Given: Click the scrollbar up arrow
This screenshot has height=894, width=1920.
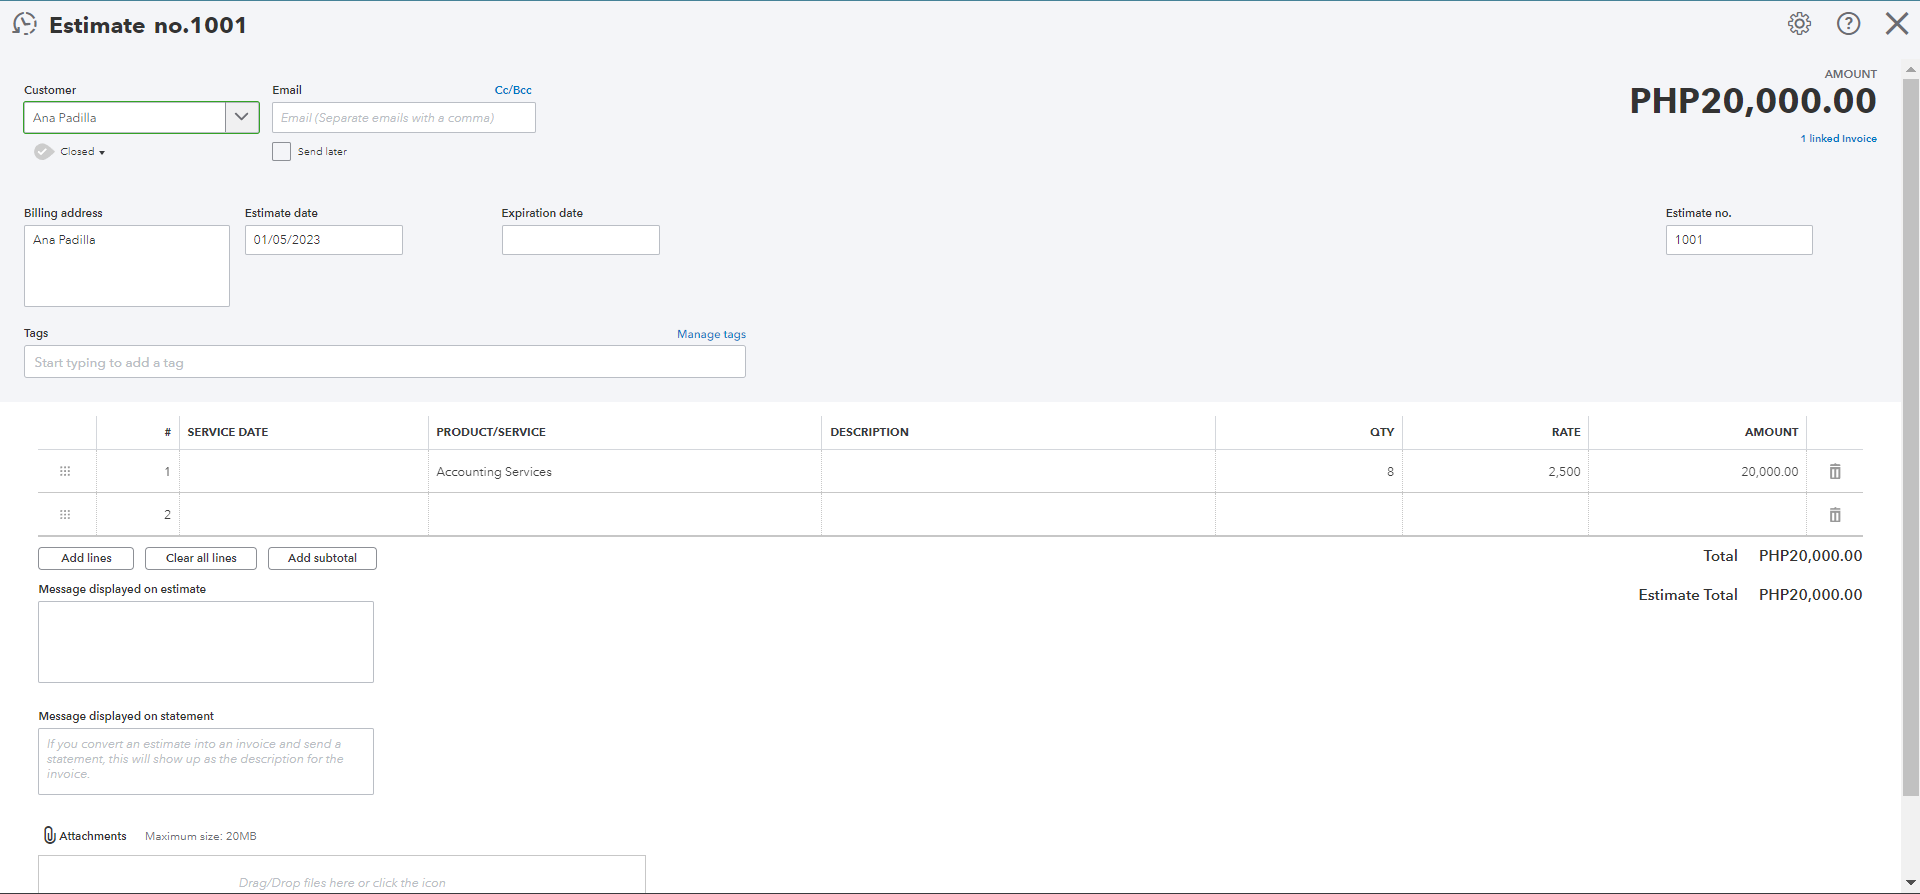Looking at the screenshot, I should tap(1911, 70).
